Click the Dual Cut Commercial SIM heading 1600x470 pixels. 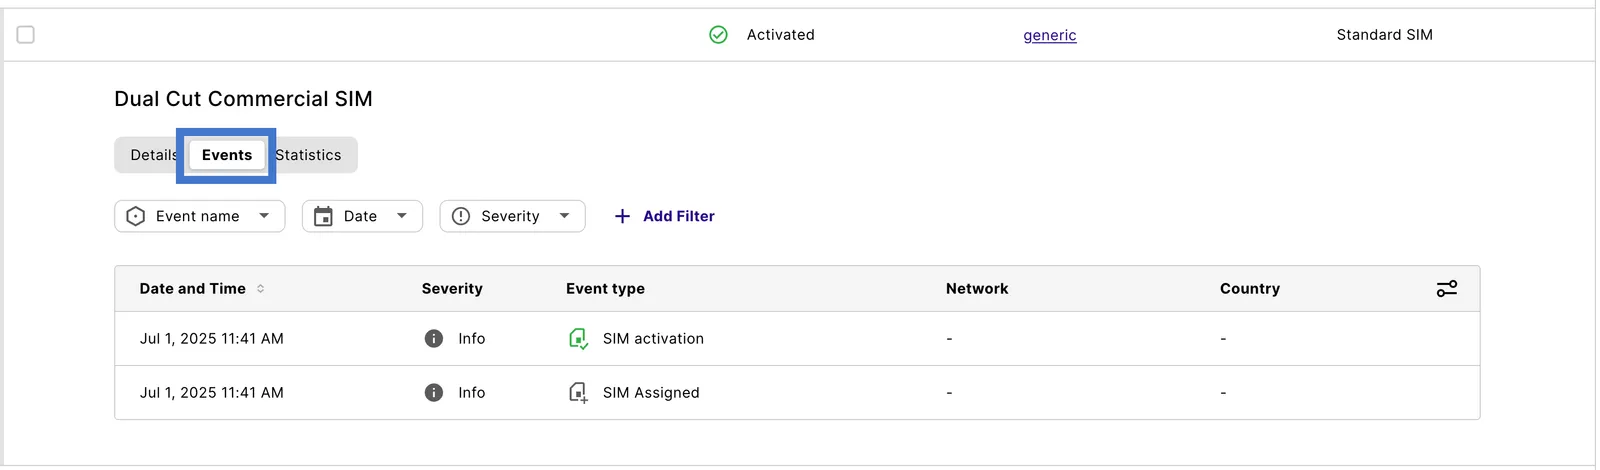pos(243,99)
